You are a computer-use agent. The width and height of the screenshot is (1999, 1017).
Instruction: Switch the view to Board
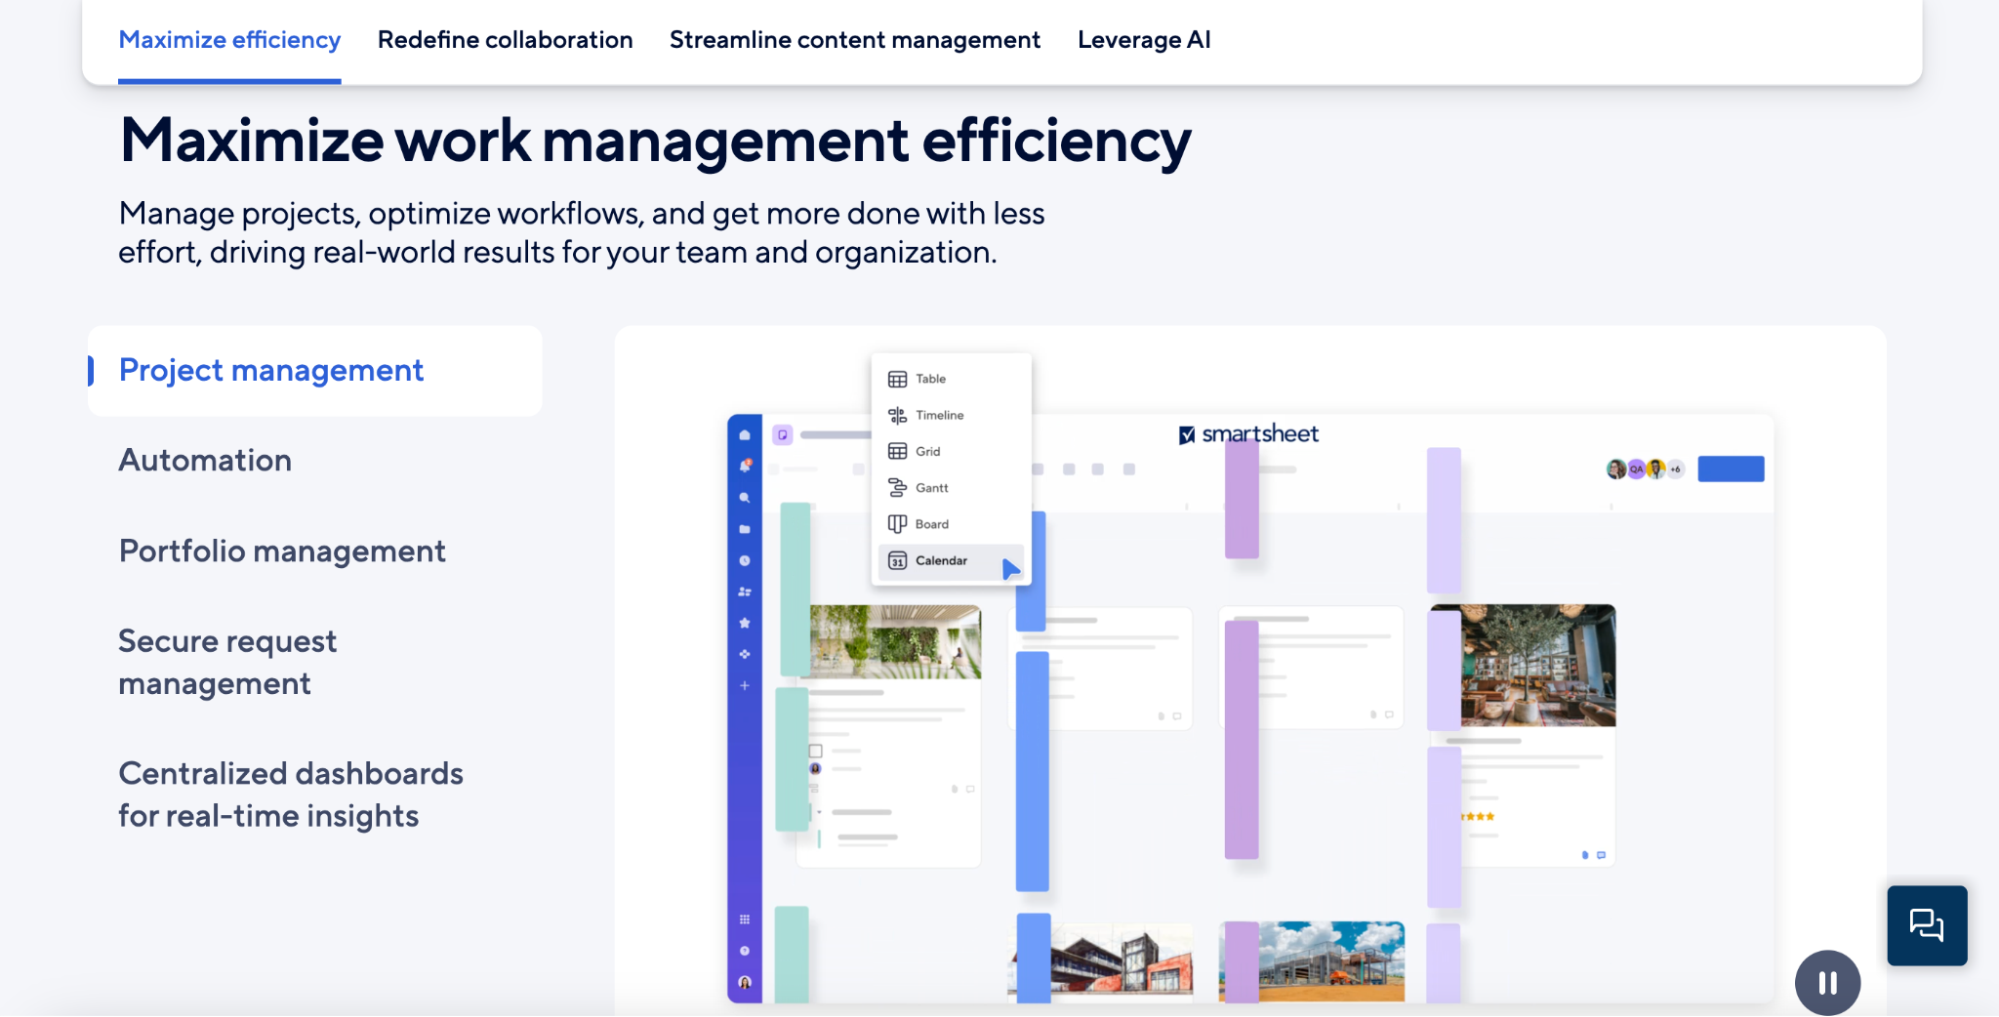tap(931, 523)
